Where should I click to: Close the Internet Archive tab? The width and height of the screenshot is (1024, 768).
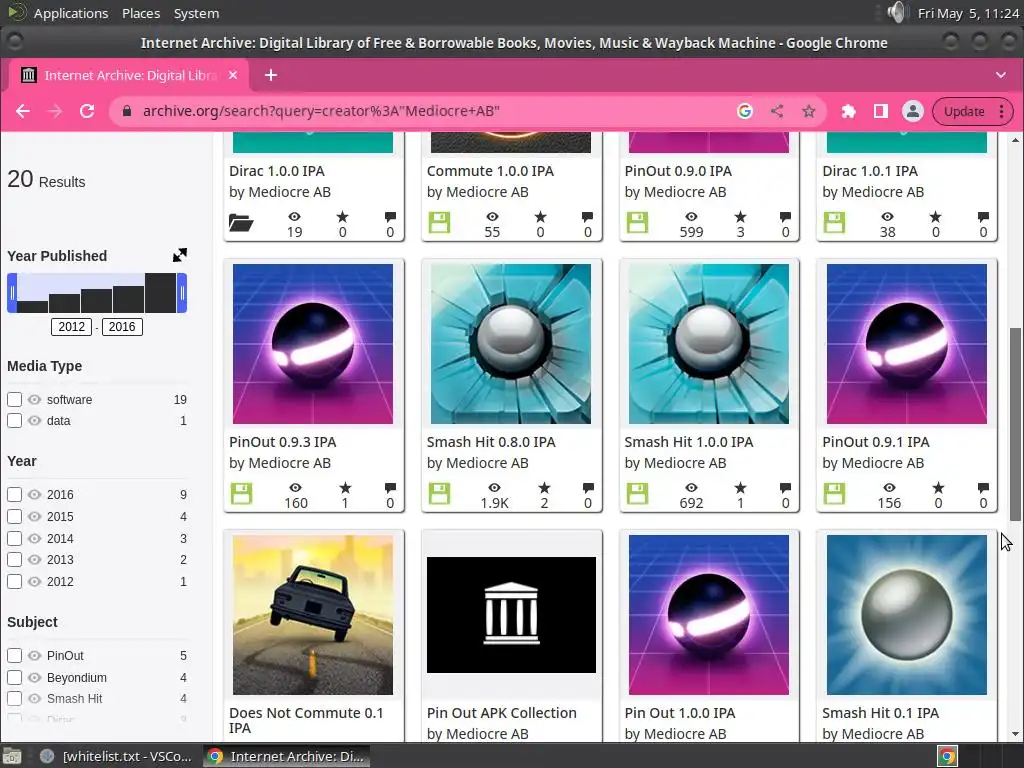(x=232, y=75)
